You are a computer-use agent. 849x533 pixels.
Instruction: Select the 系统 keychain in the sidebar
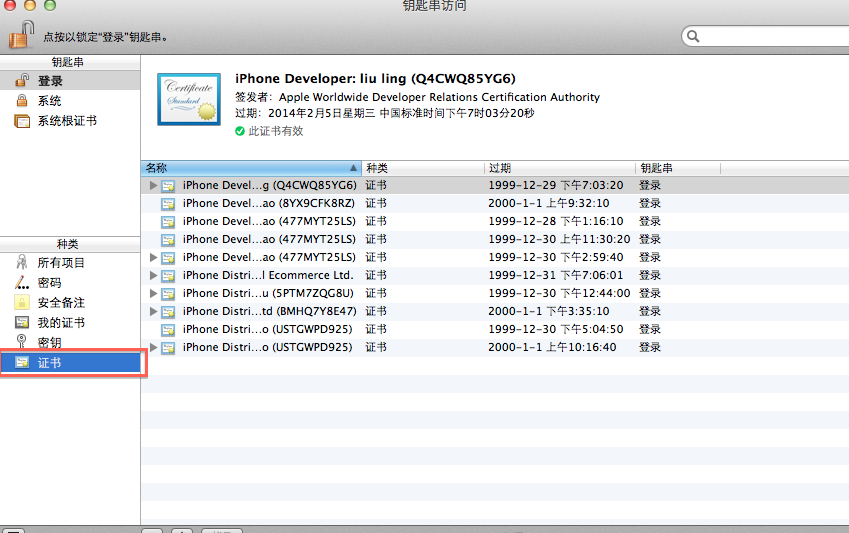click(70, 101)
